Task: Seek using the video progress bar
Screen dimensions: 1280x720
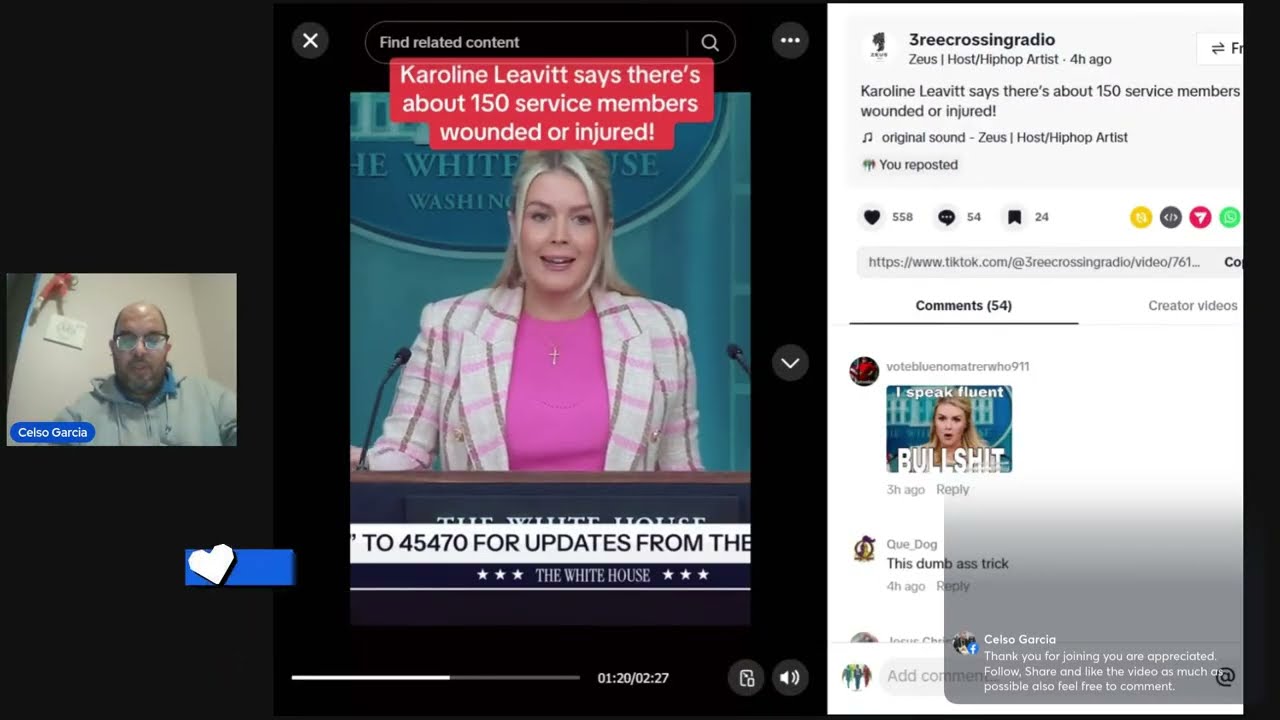Action: tap(435, 677)
